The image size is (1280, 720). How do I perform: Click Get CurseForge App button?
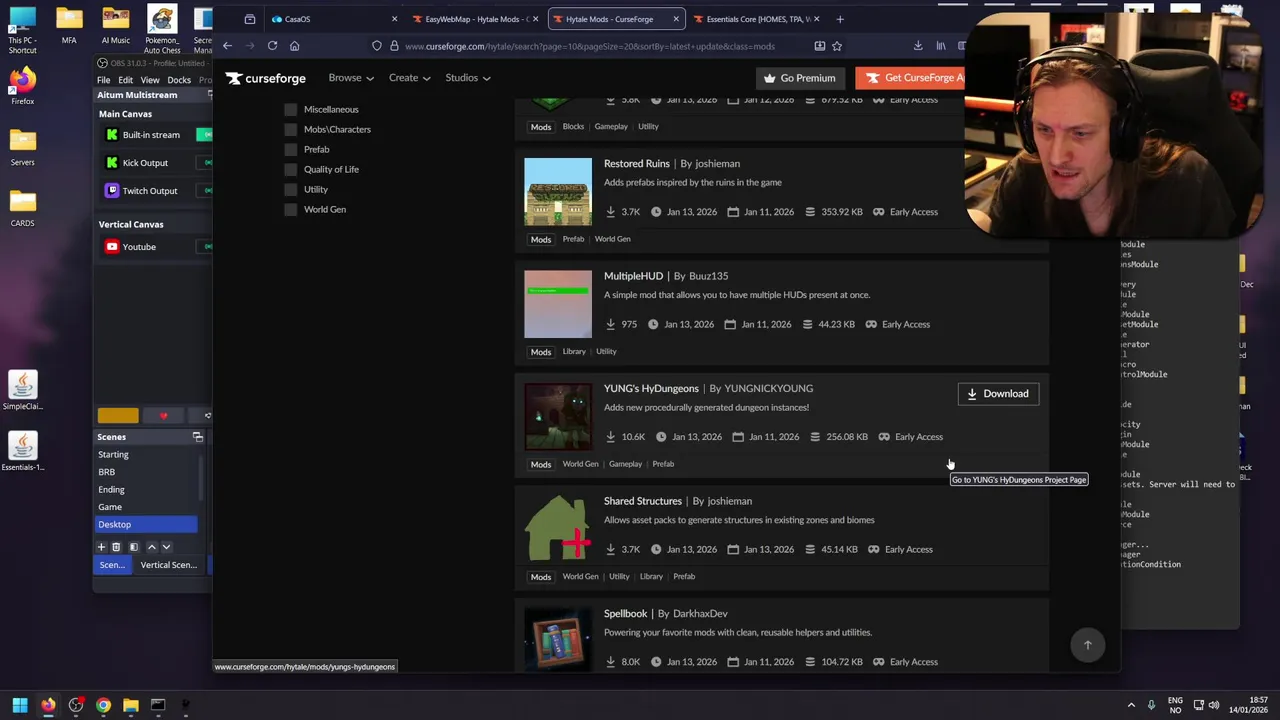(910, 78)
